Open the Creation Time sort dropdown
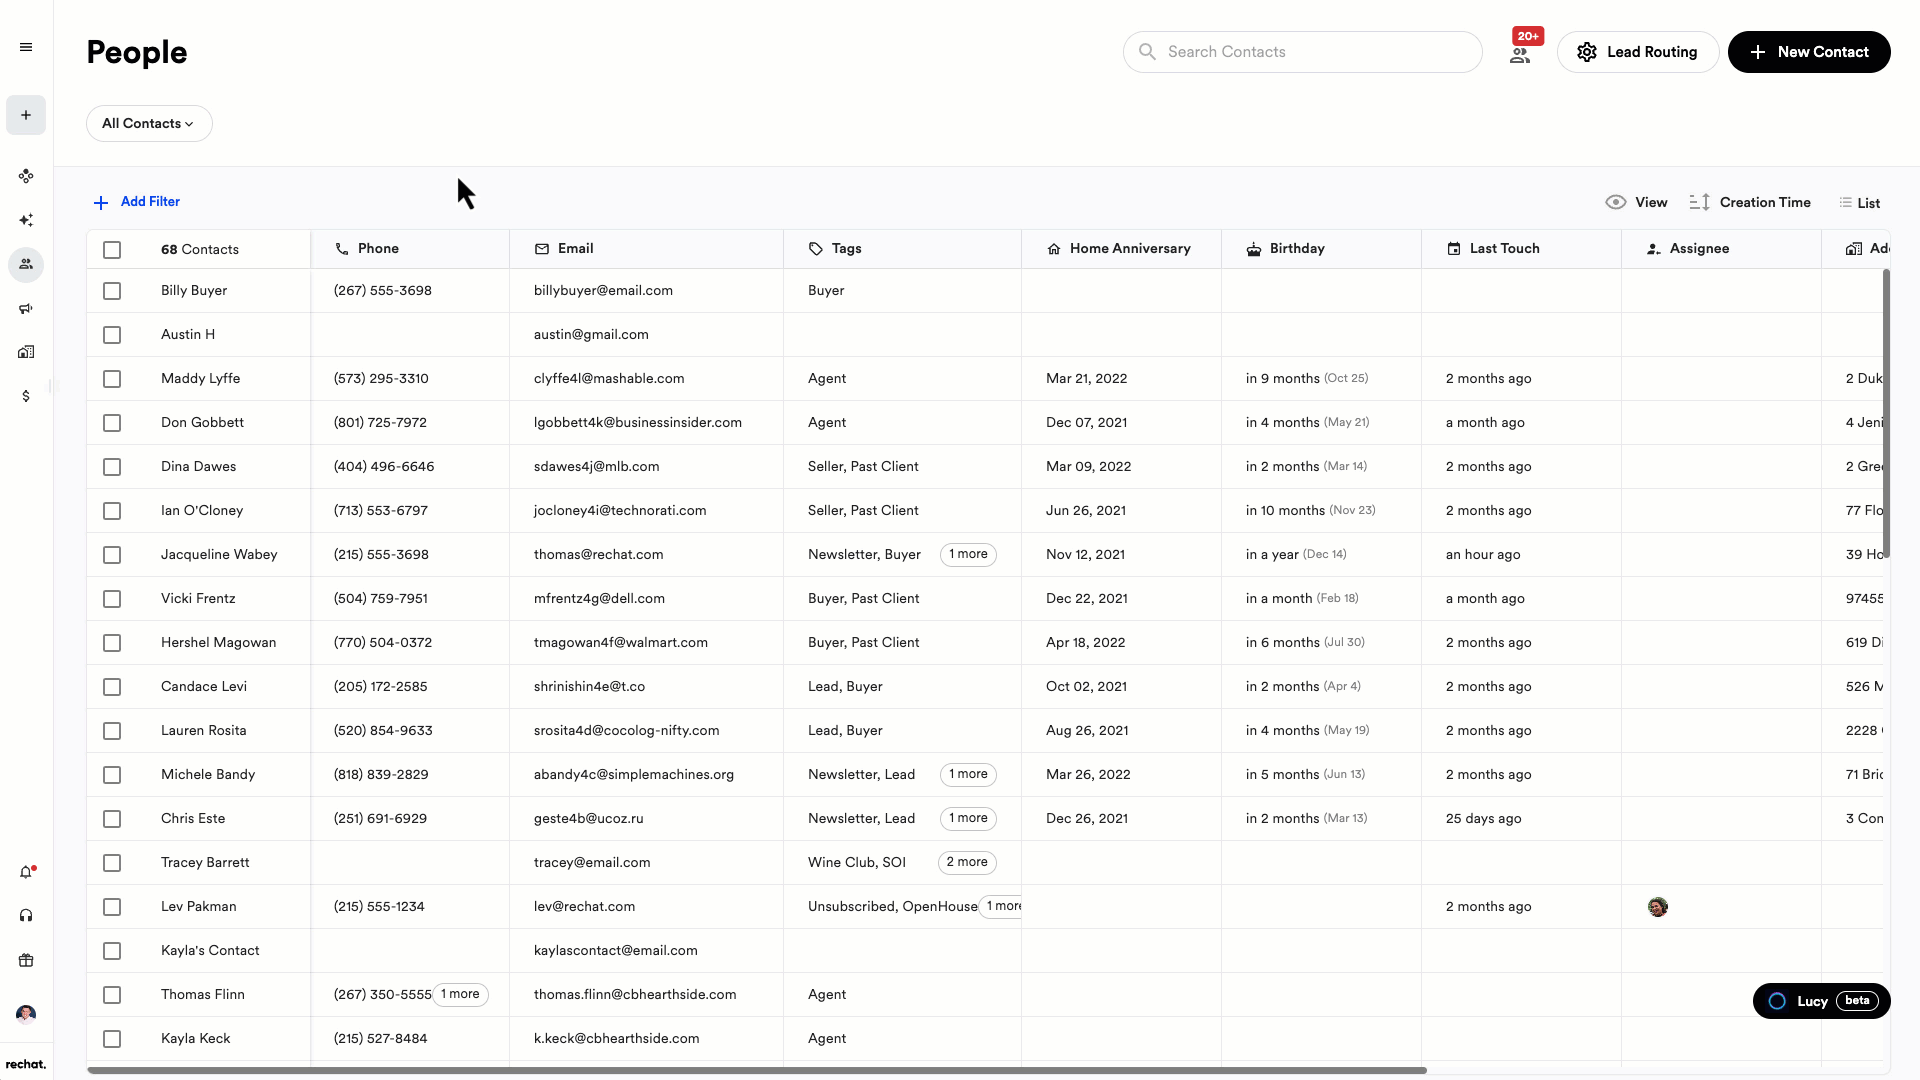Screen dimensions: 1920x1080 tap(1751, 202)
